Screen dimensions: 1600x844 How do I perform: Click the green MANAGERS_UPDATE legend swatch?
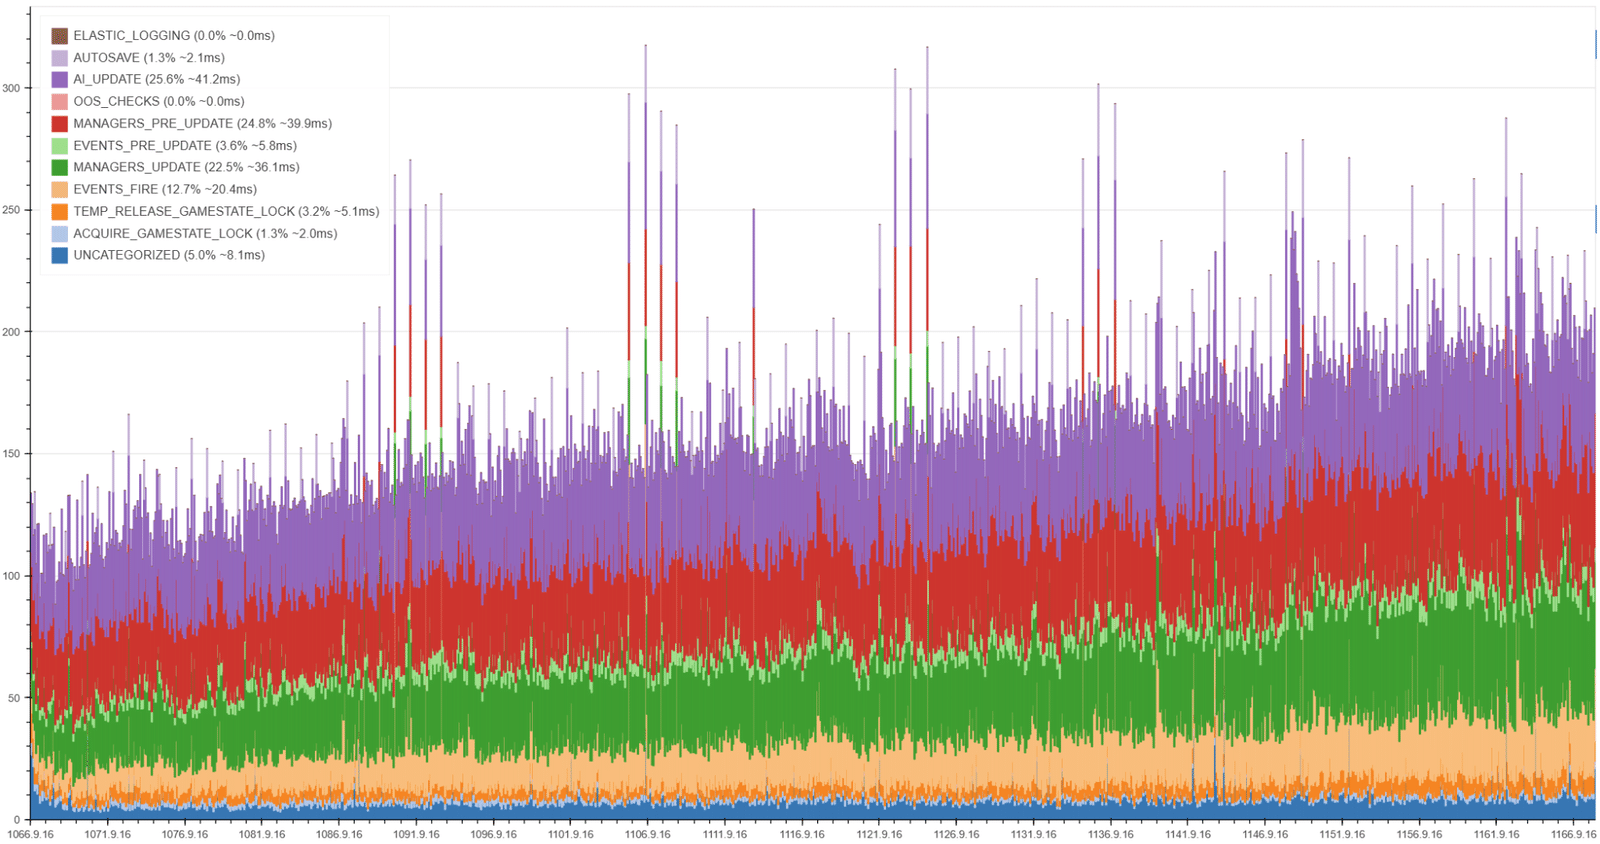click(60, 168)
